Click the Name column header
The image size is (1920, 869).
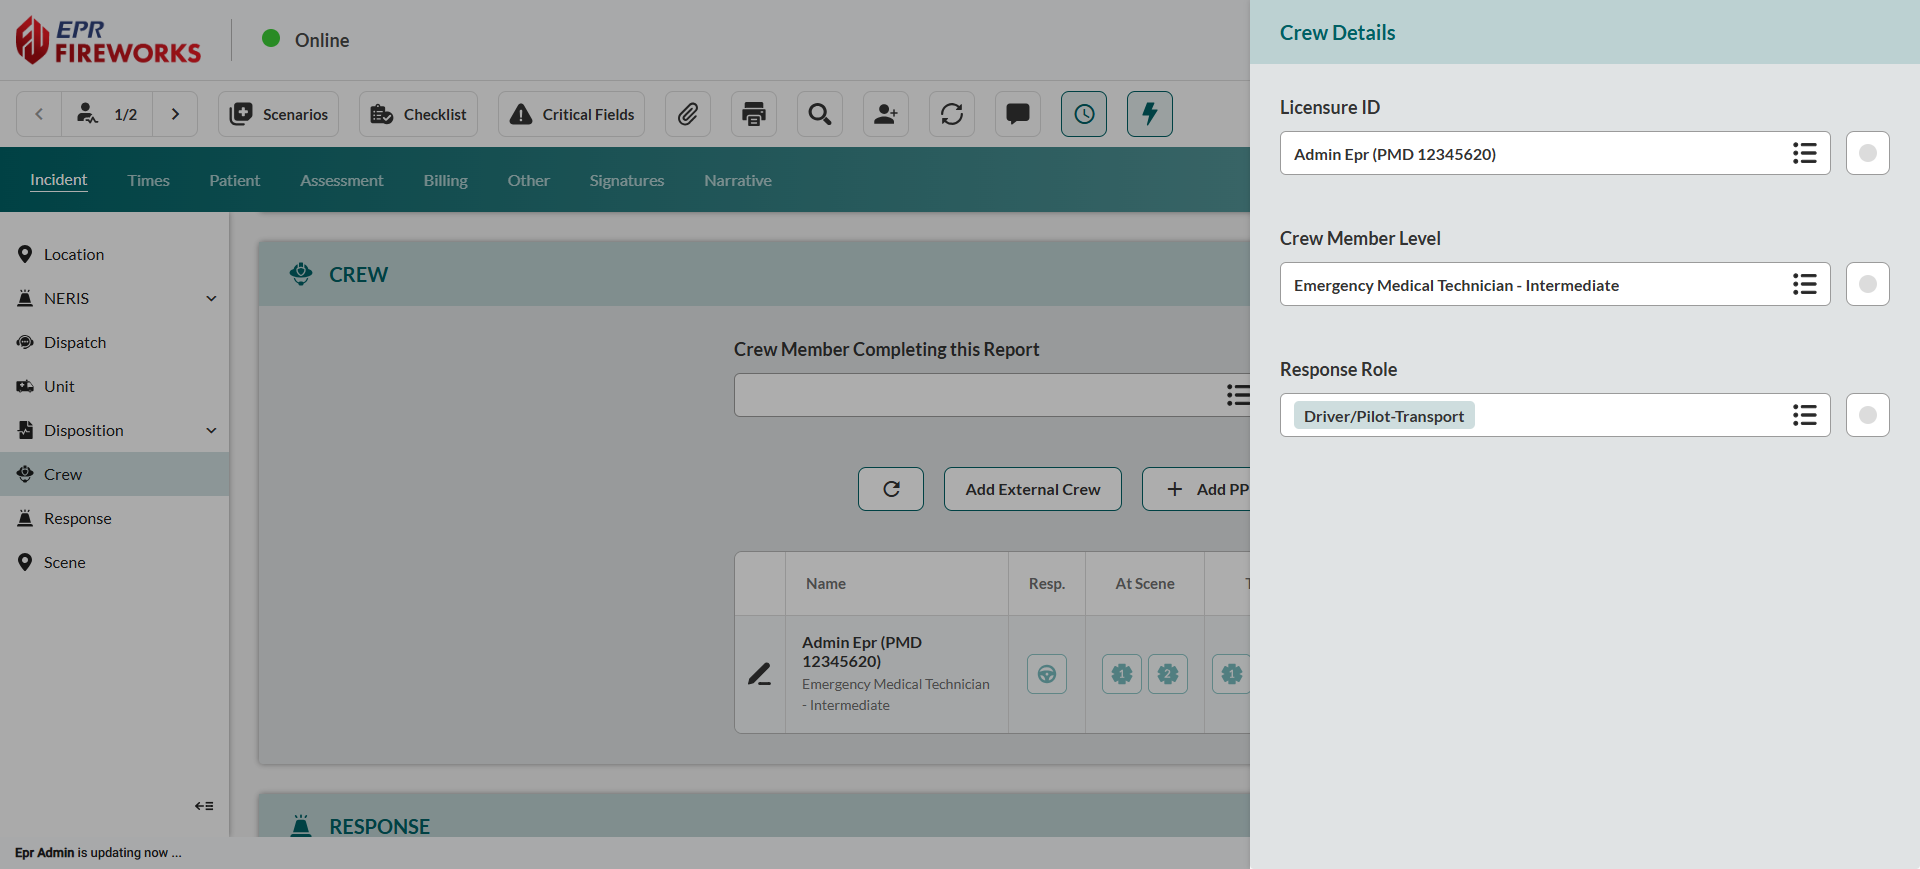coord(826,583)
